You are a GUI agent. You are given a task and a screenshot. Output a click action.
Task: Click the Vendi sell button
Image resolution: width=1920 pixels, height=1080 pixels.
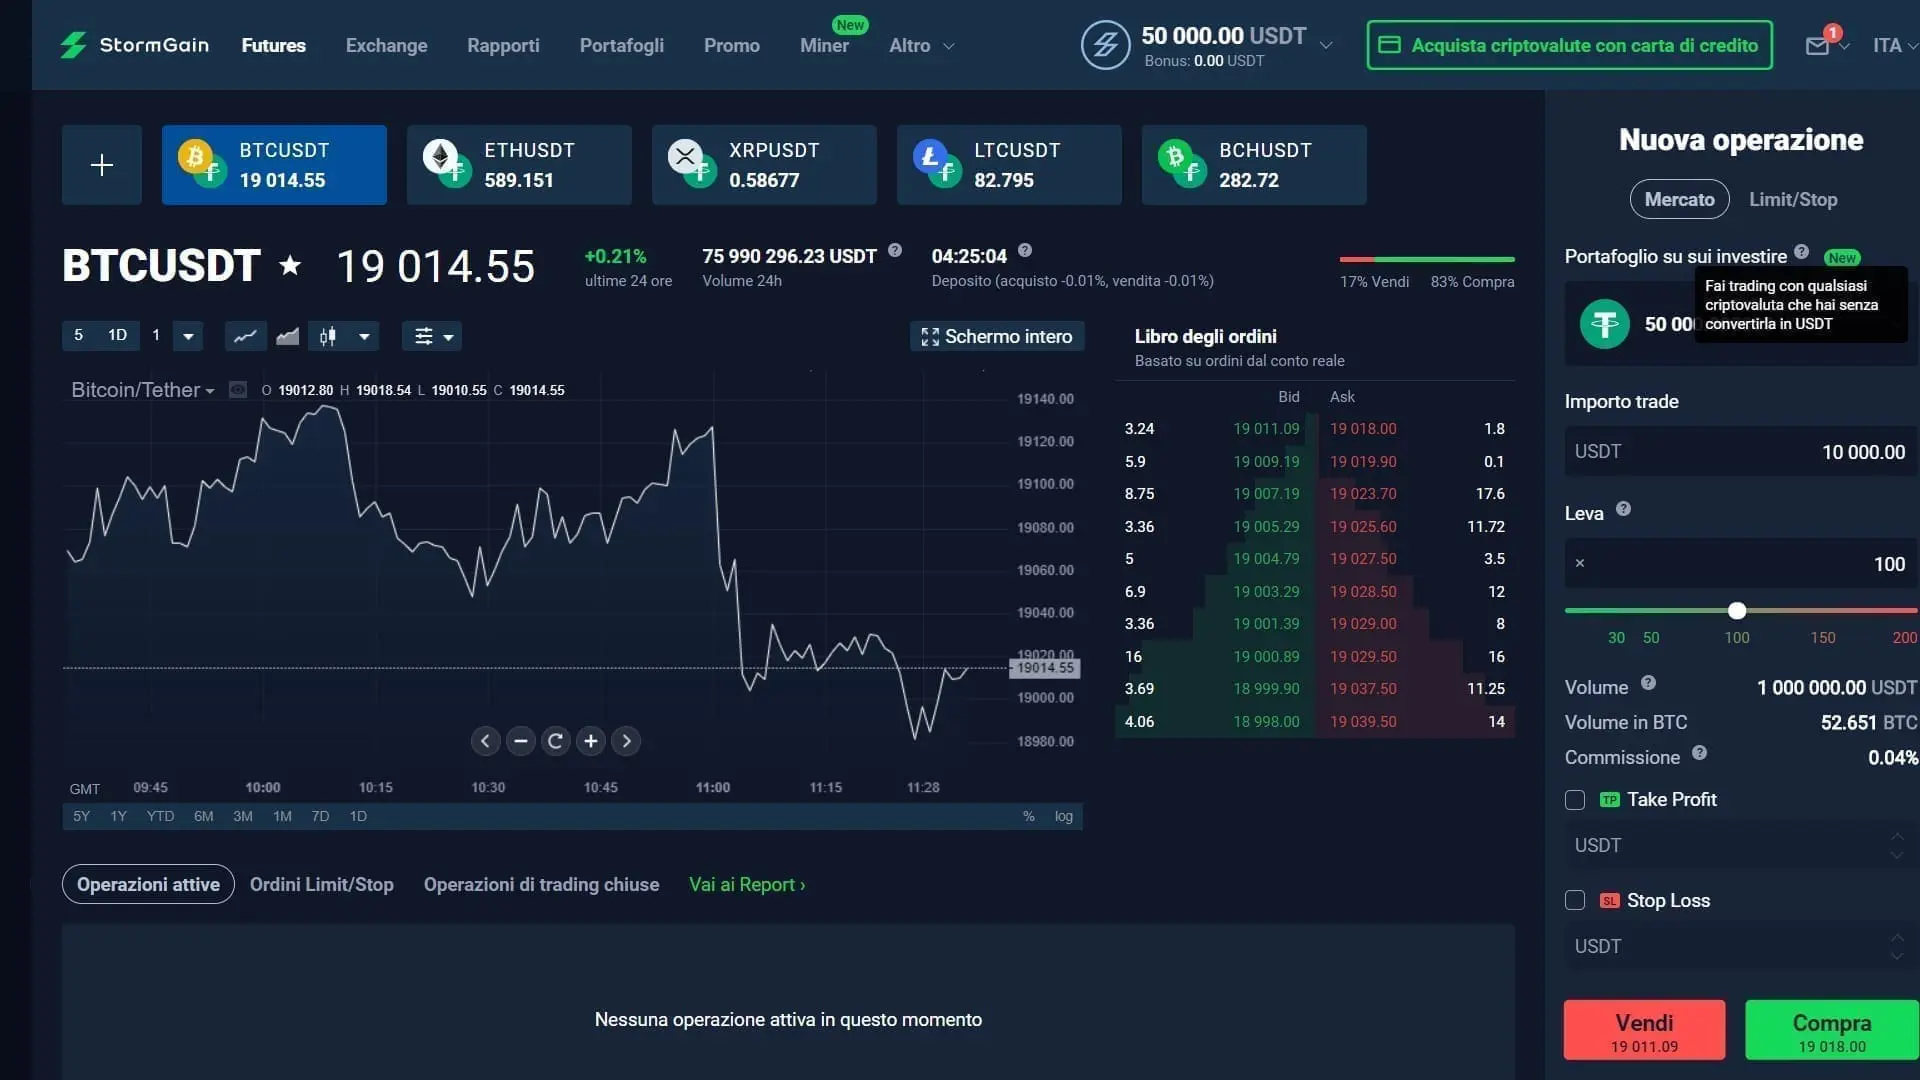coord(1643,1030)
